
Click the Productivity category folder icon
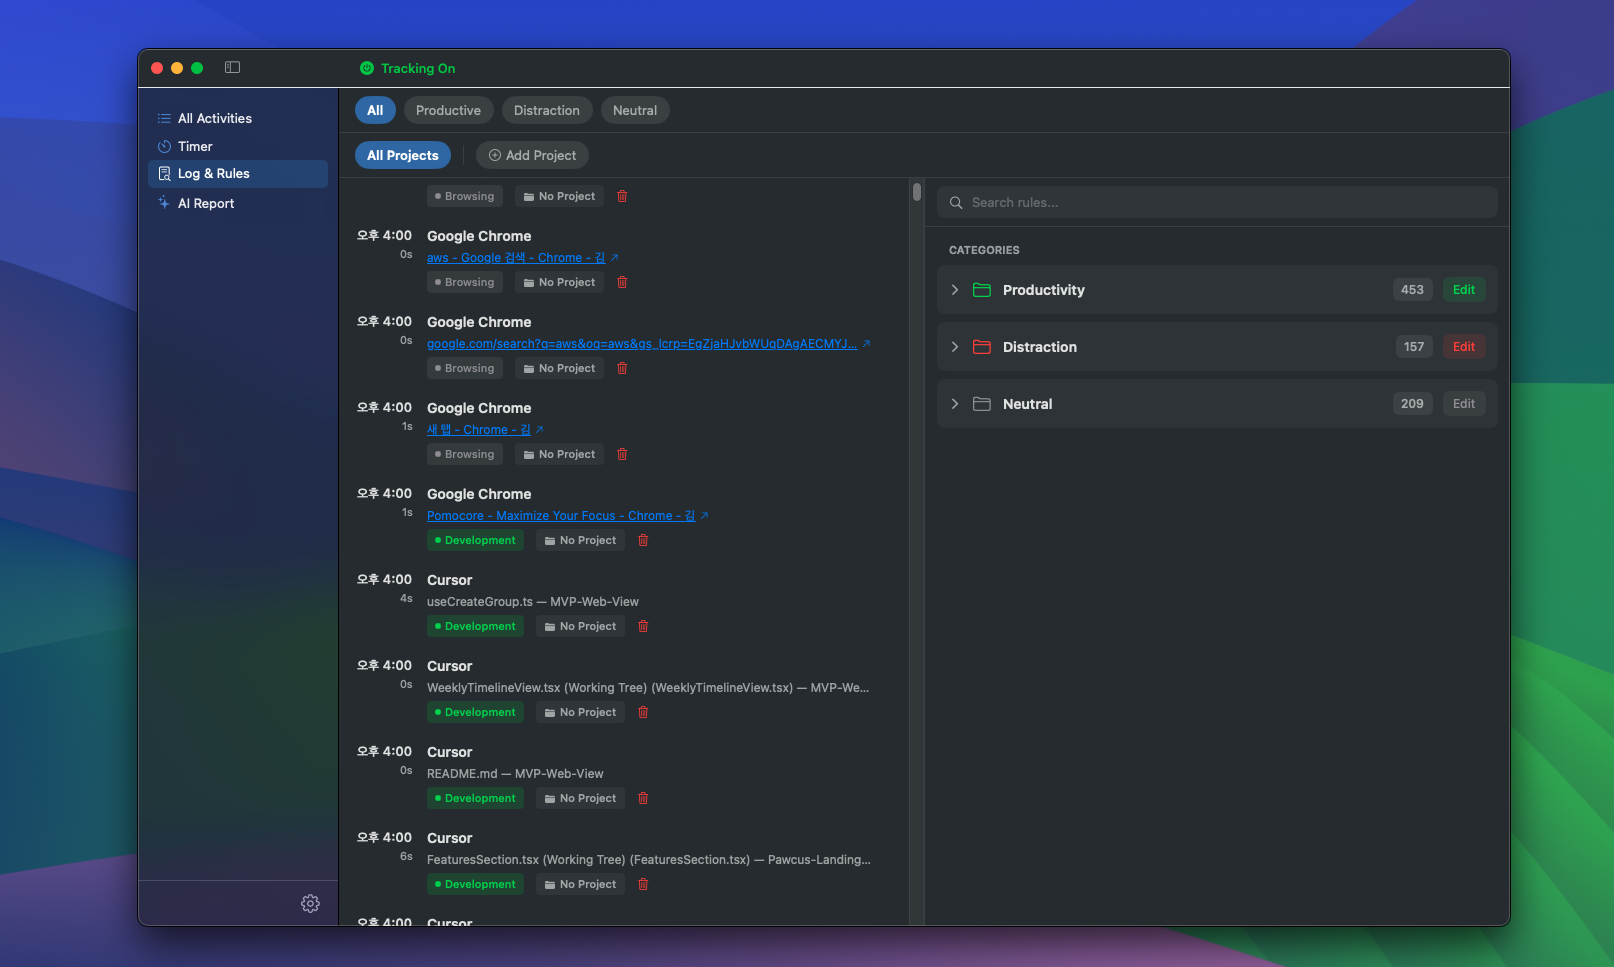click(x=981, y=290)
